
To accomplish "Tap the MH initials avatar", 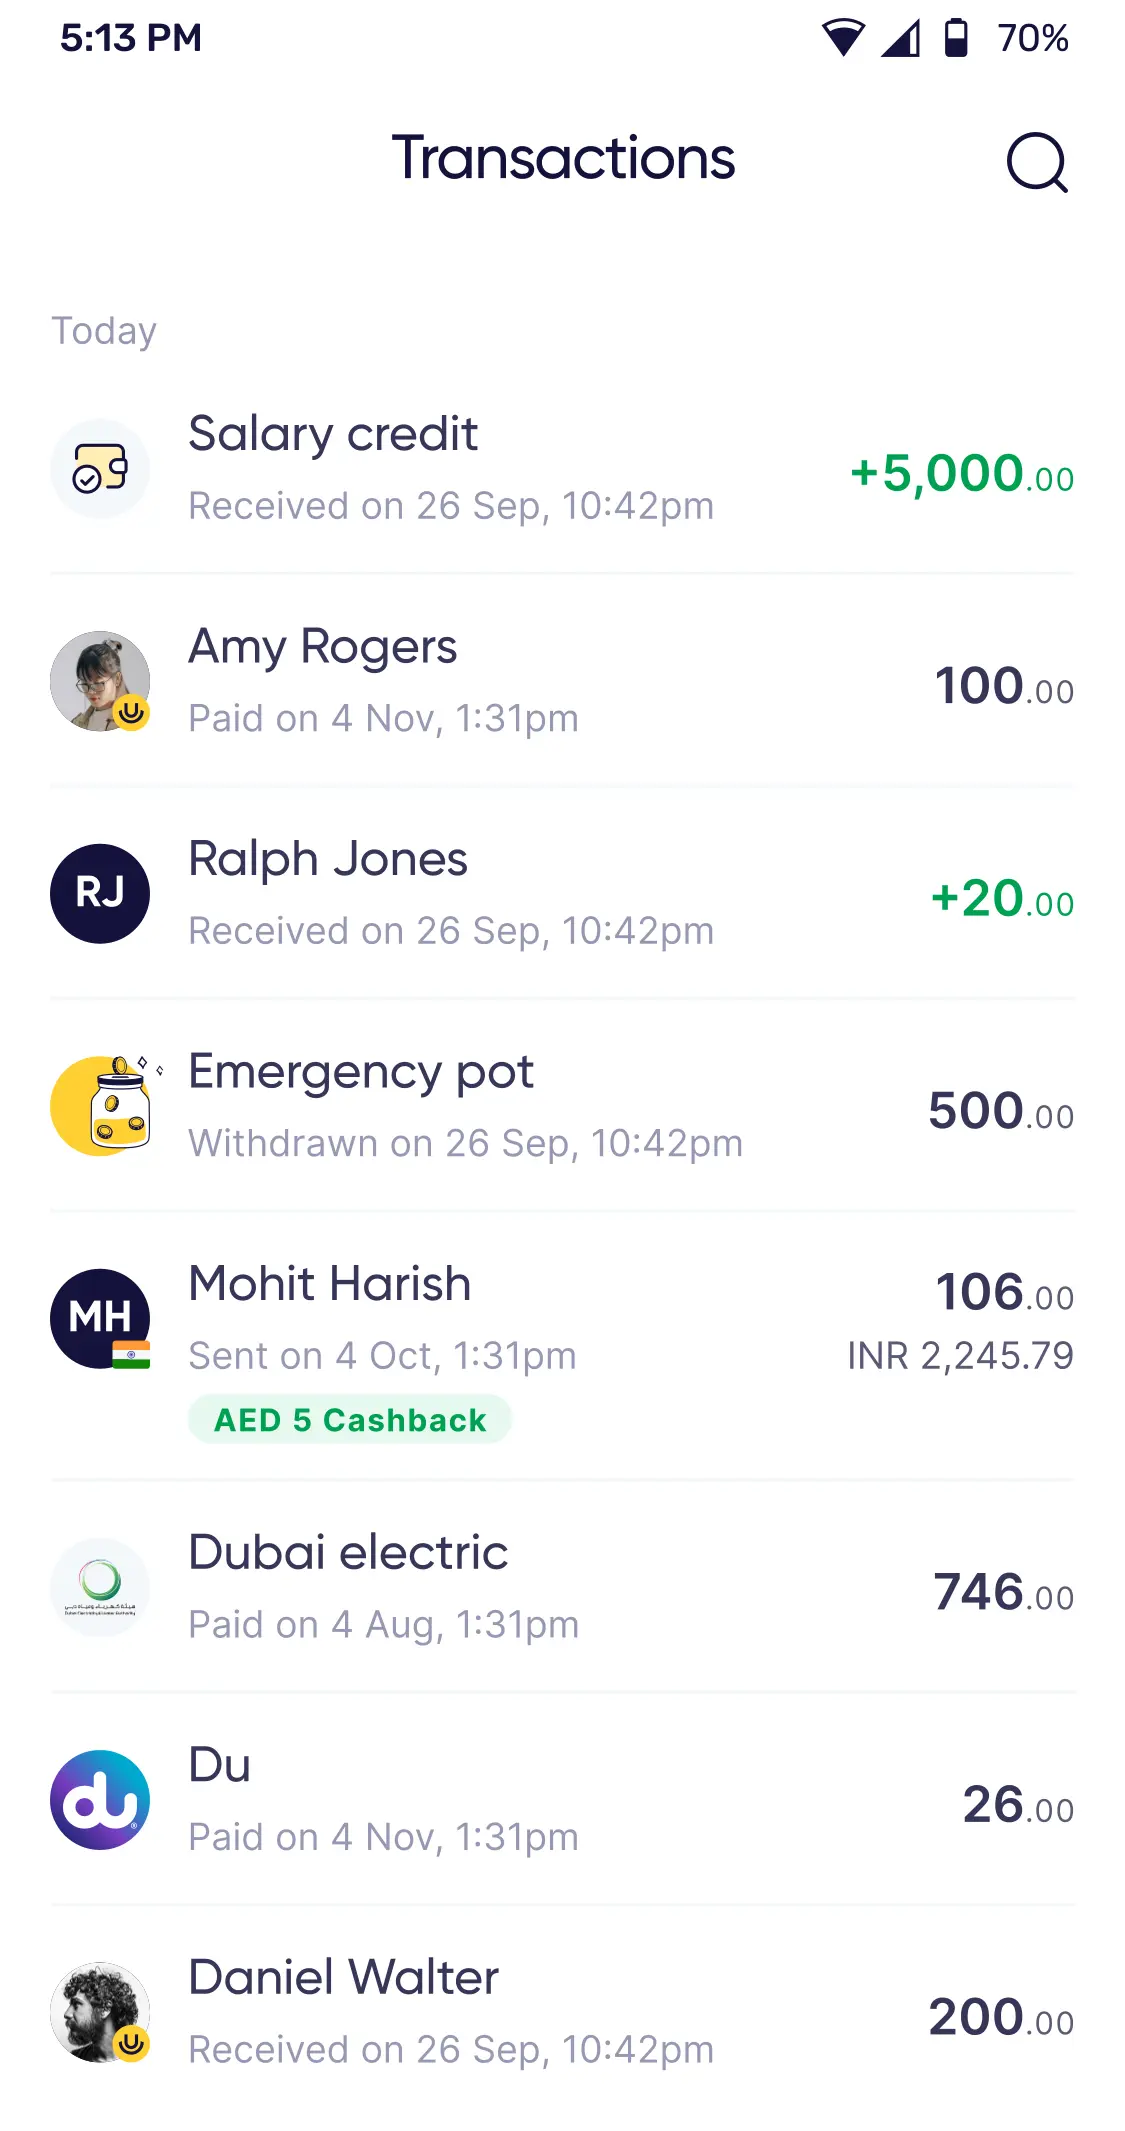I will click(100, 1318).
